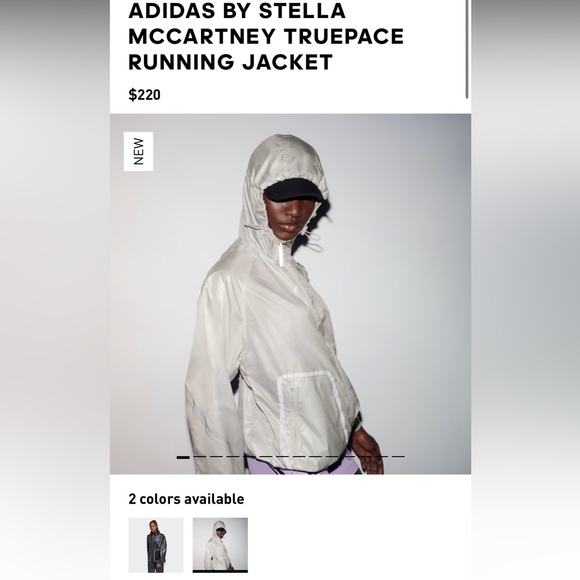Viewport: 580px width, 580px height.
Task: Click the NEW badge on the product image
Action: pos(138,151)
